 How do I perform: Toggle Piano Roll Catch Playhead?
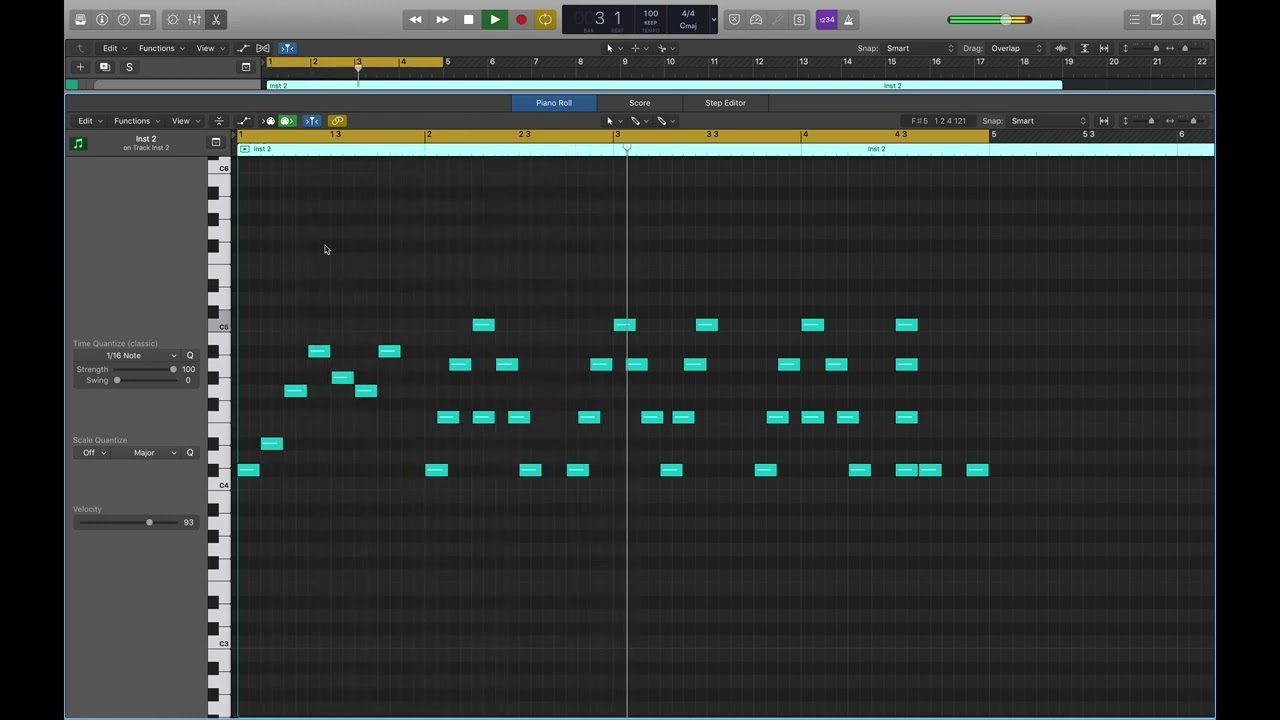pos(313,121)
